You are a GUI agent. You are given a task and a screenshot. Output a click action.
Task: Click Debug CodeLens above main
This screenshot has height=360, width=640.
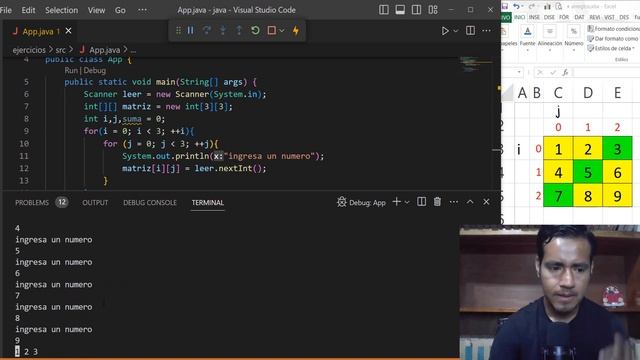click(x=94, y=70)
